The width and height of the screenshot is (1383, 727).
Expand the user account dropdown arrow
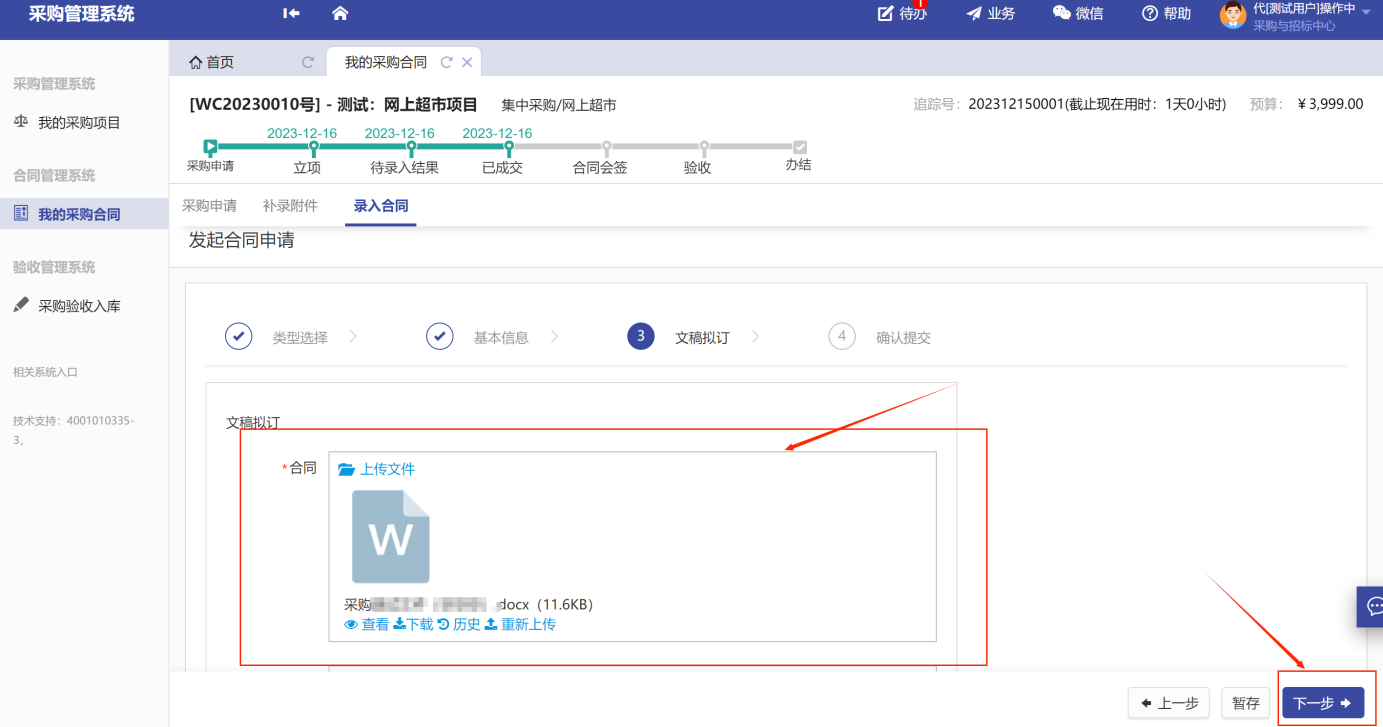(x=1366, y=11)
